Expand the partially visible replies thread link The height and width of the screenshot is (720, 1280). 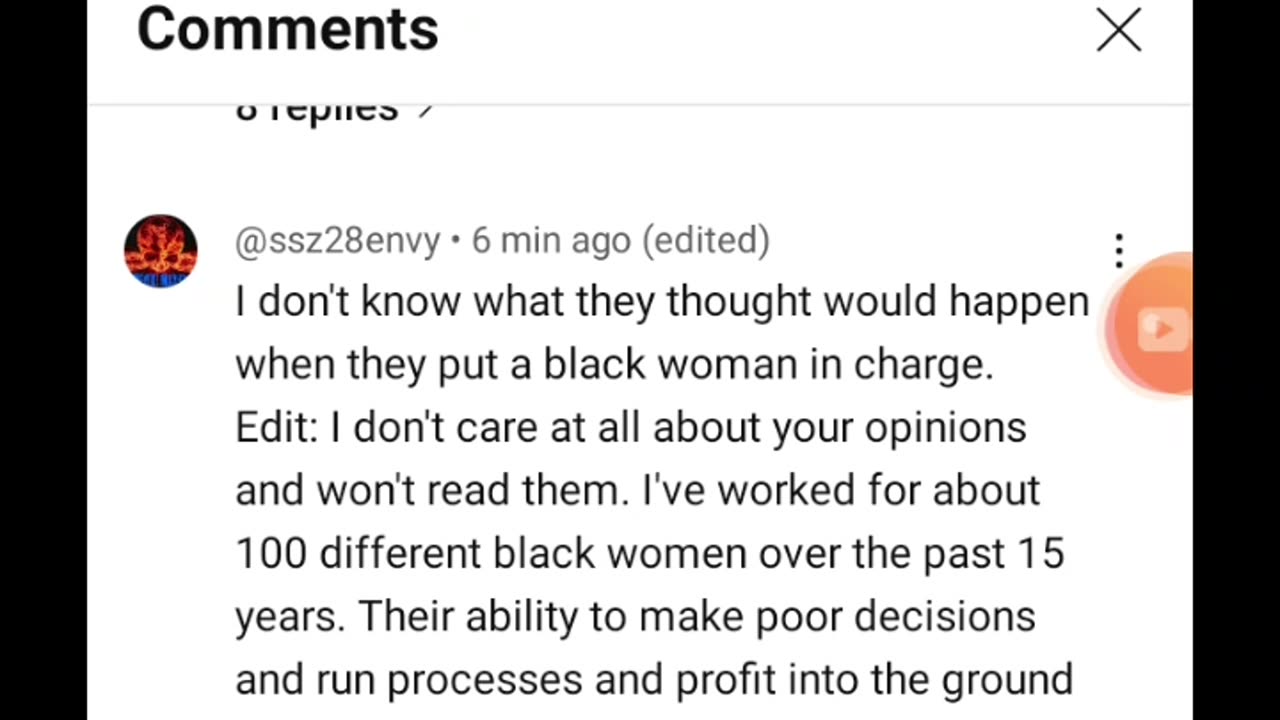point(316,110)
